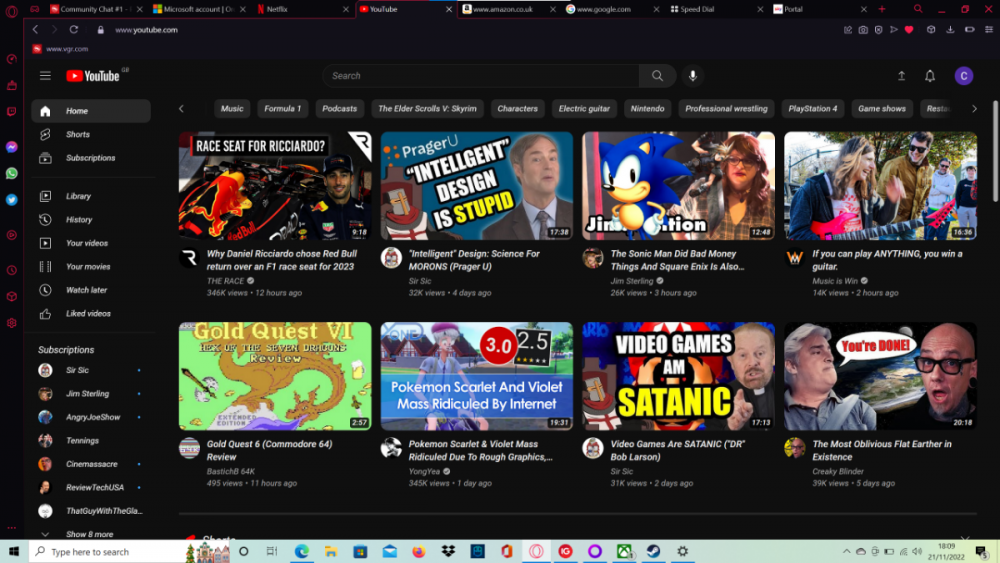Click the page vertical scrollbar

(995, 152)
